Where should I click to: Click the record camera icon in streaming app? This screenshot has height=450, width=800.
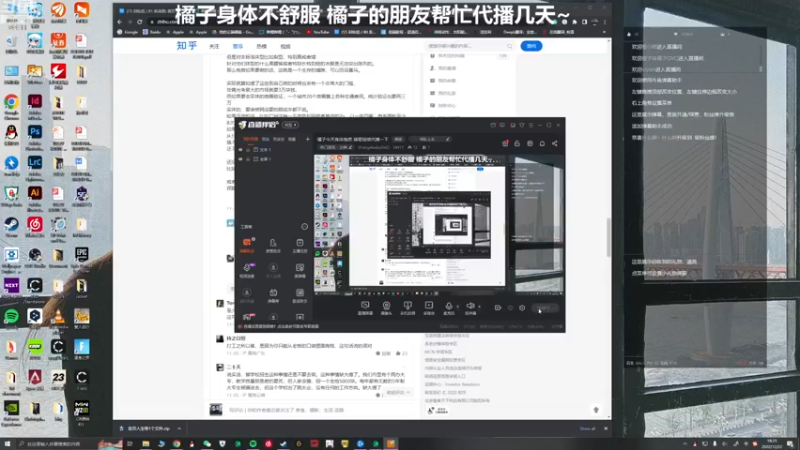498,308
